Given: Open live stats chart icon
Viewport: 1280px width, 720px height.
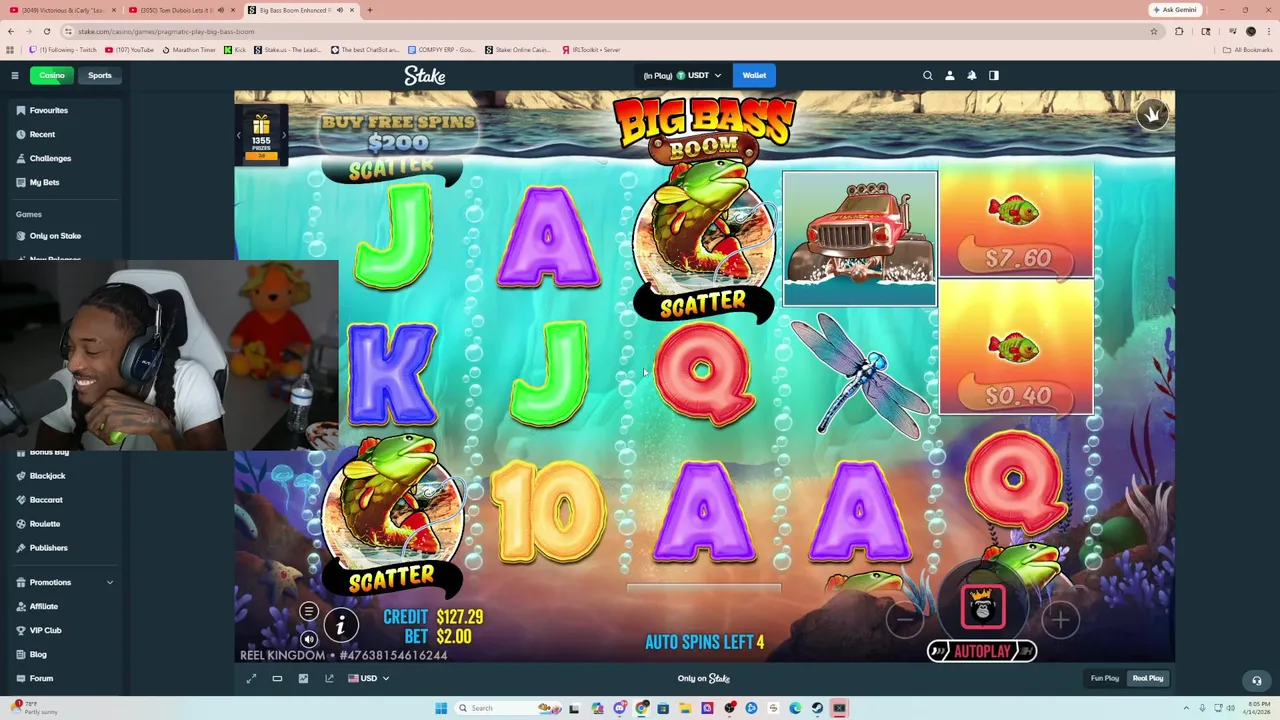Looking at the screenshot, I should point(303,678).
